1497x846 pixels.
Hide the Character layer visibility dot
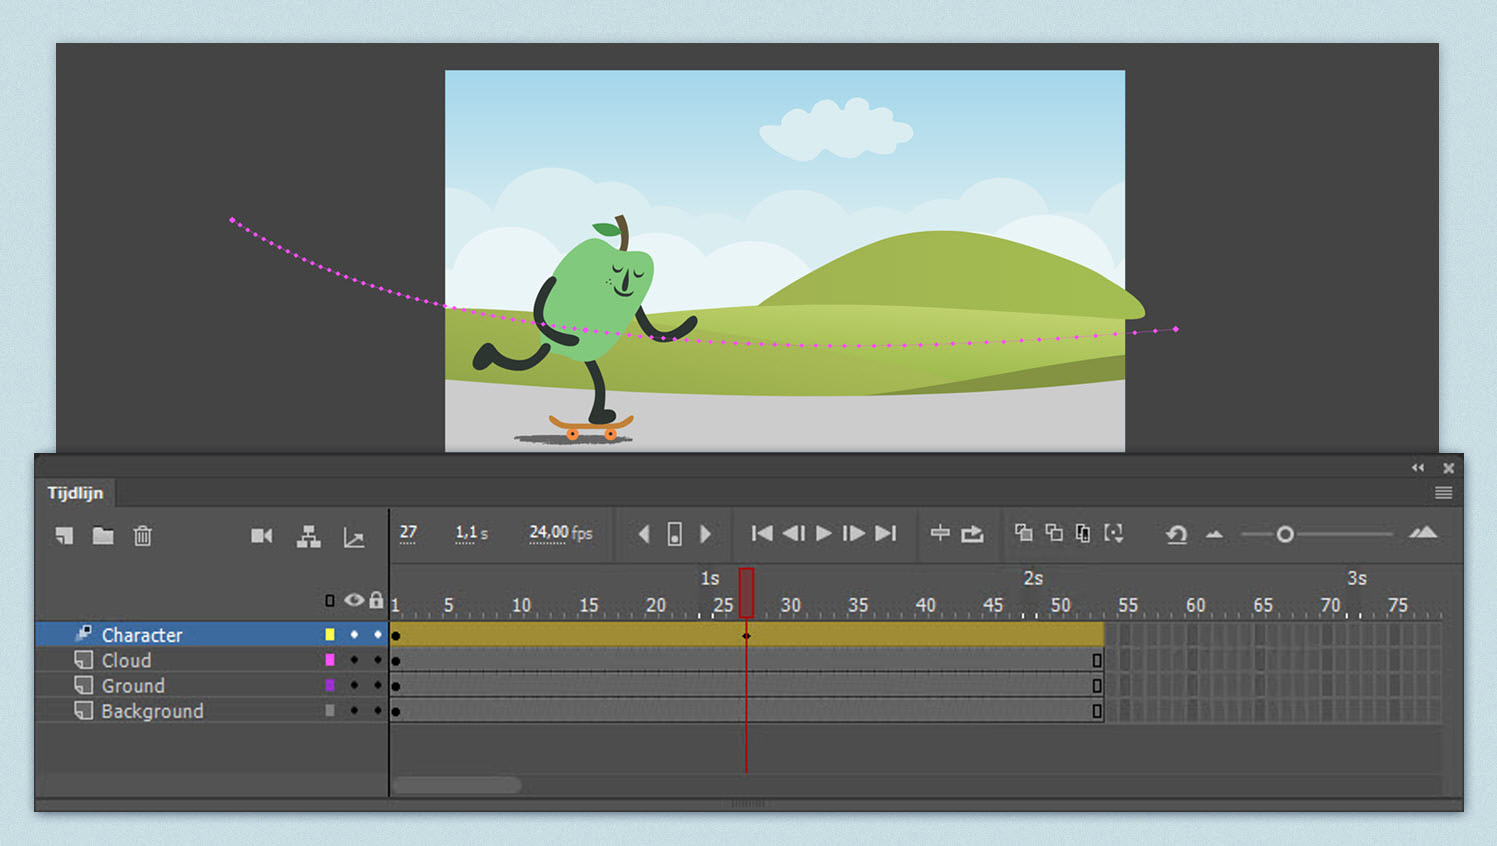354,634
